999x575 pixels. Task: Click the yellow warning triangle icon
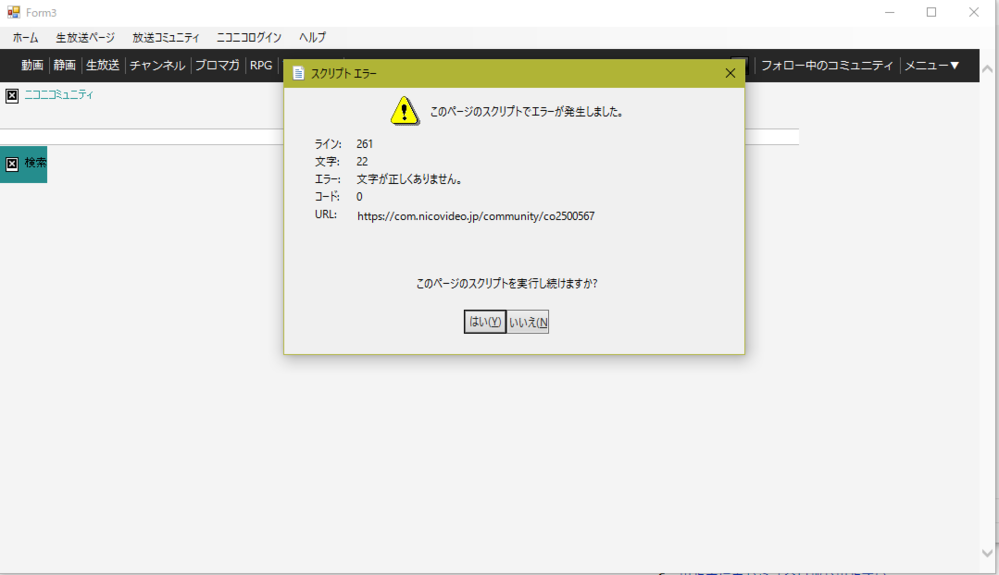coord(404,111)
